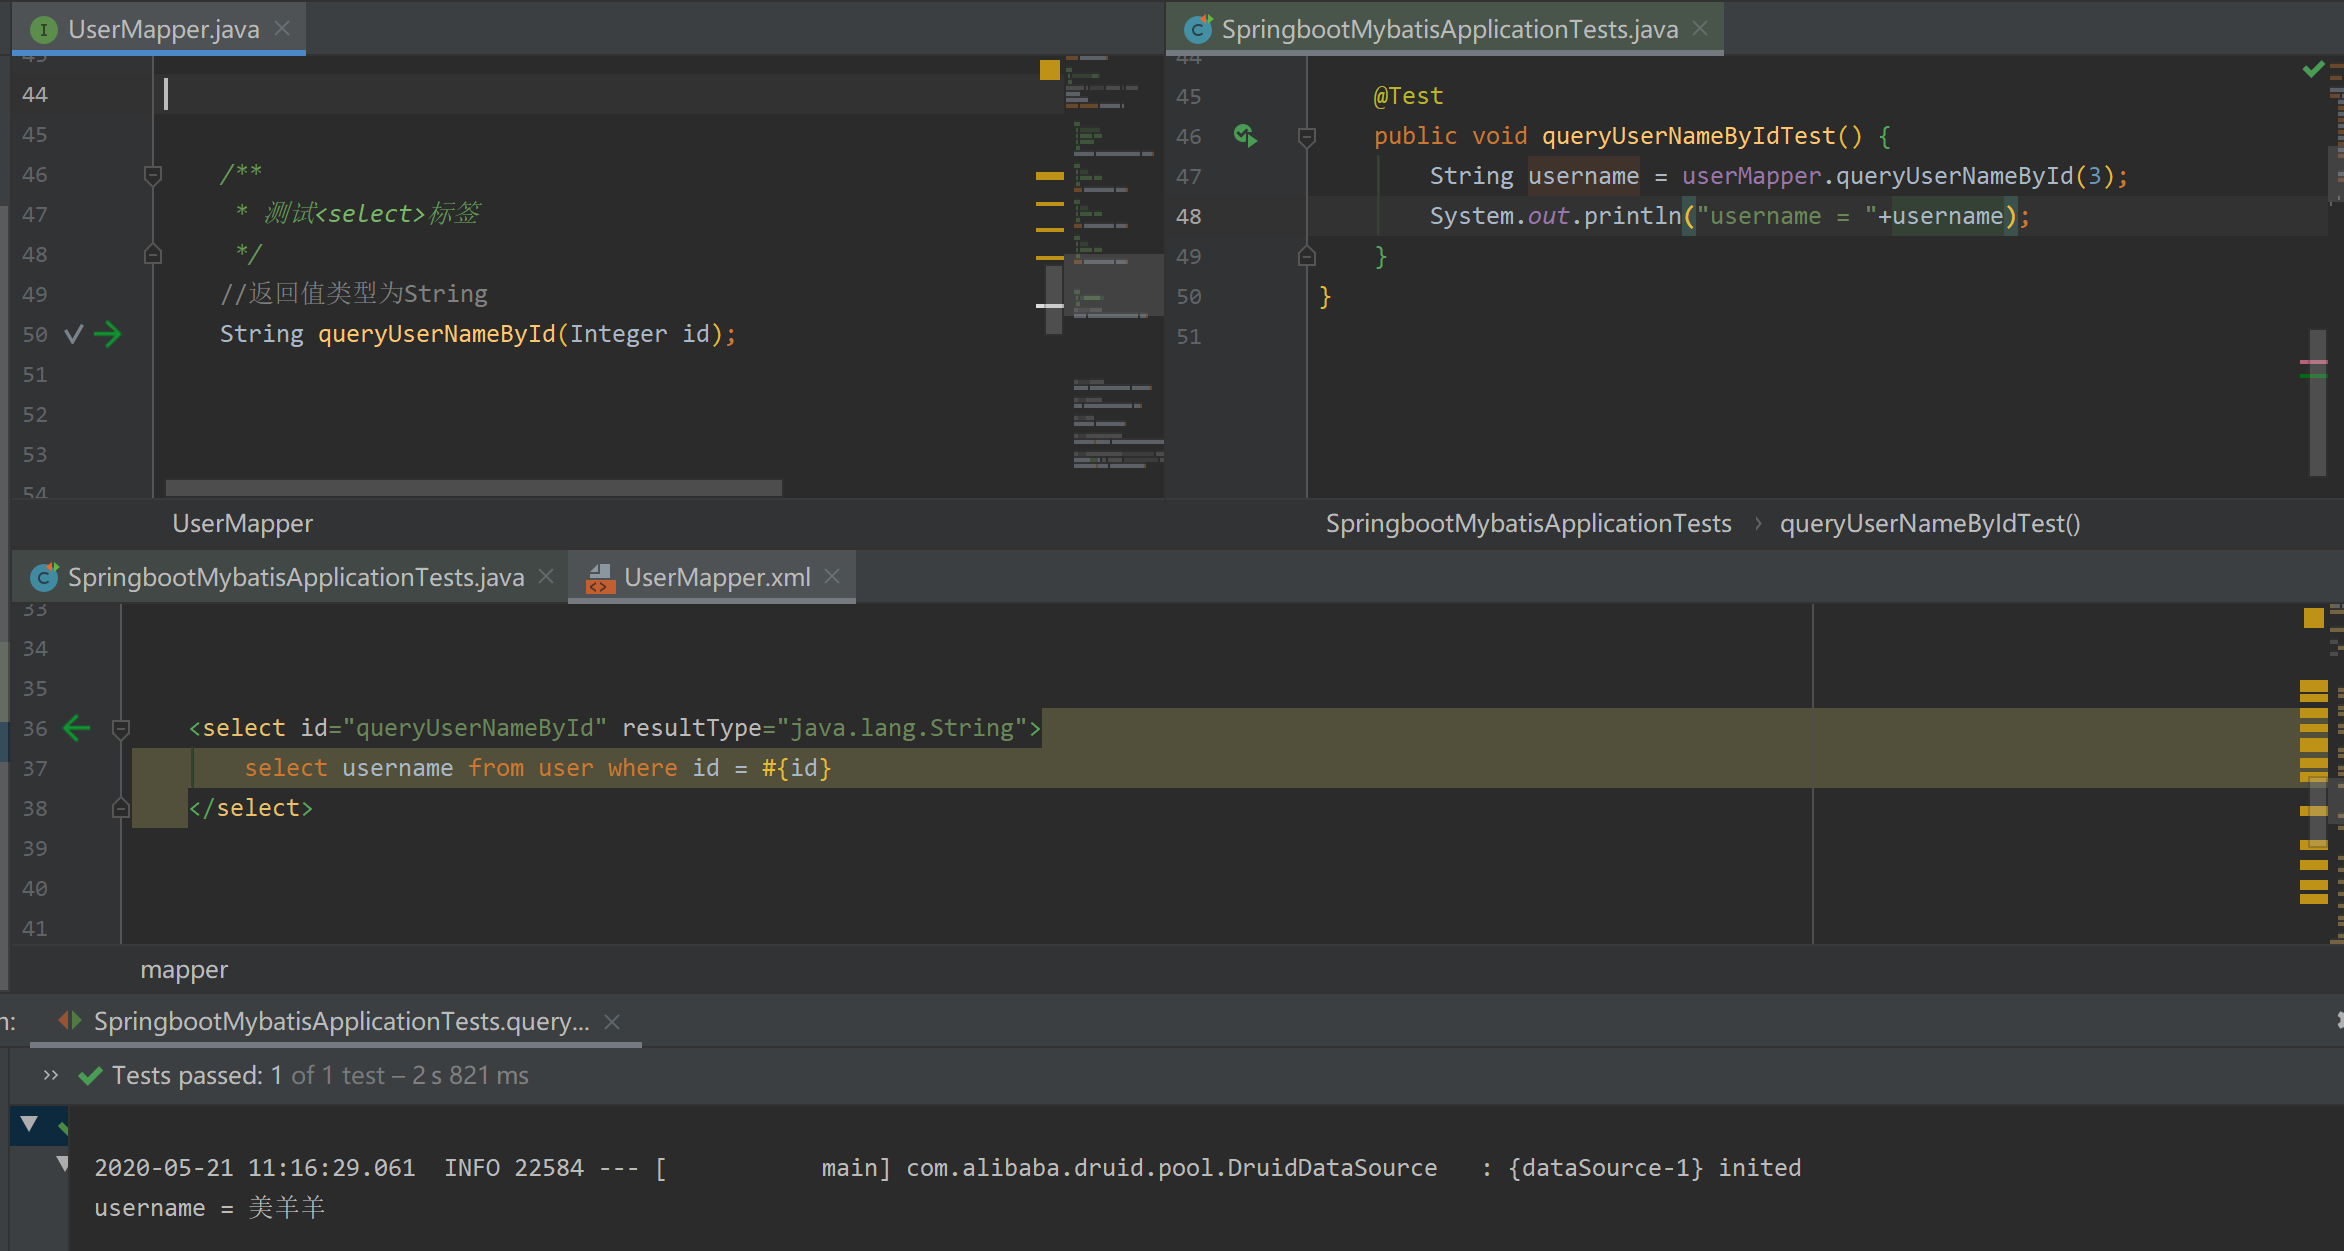Click implemented-method checkmark icon on line 50
The height and width of the screenshot is (1251, 2344).
tap(73, 334)
